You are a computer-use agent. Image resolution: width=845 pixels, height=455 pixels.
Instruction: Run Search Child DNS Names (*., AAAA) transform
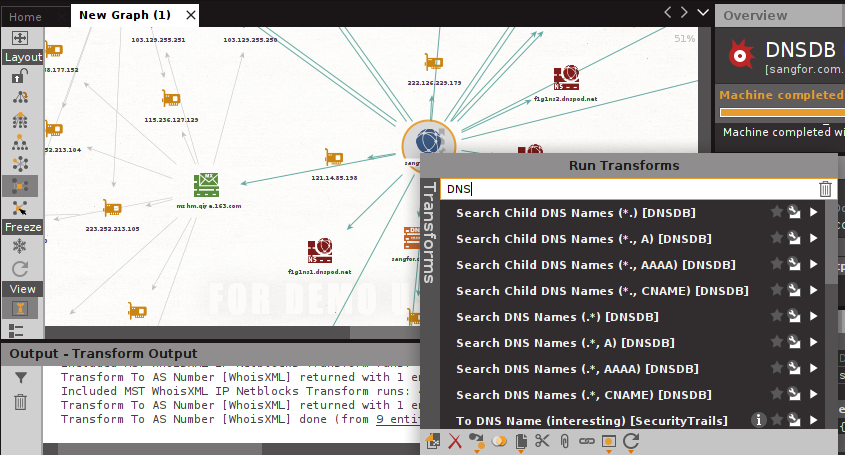[595, 265]
